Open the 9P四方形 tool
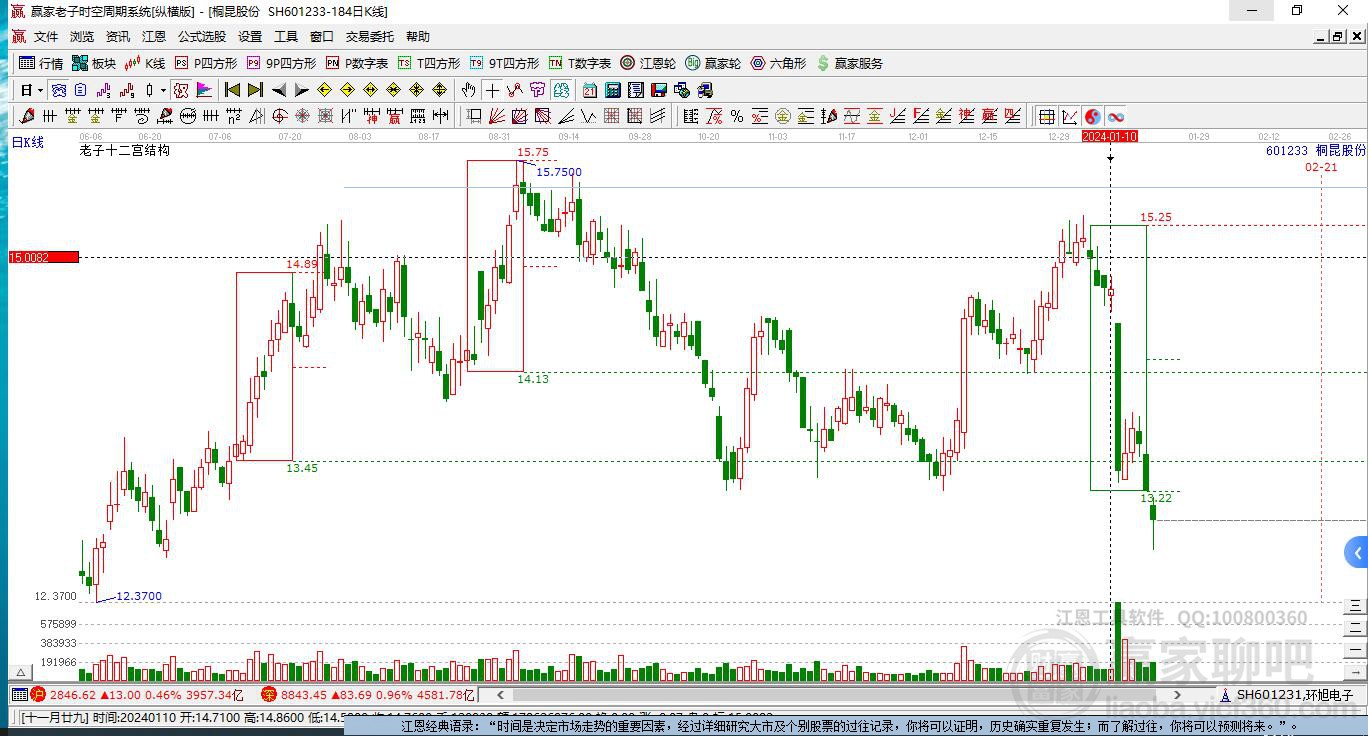1368x736 pixels. pos(281,63)
